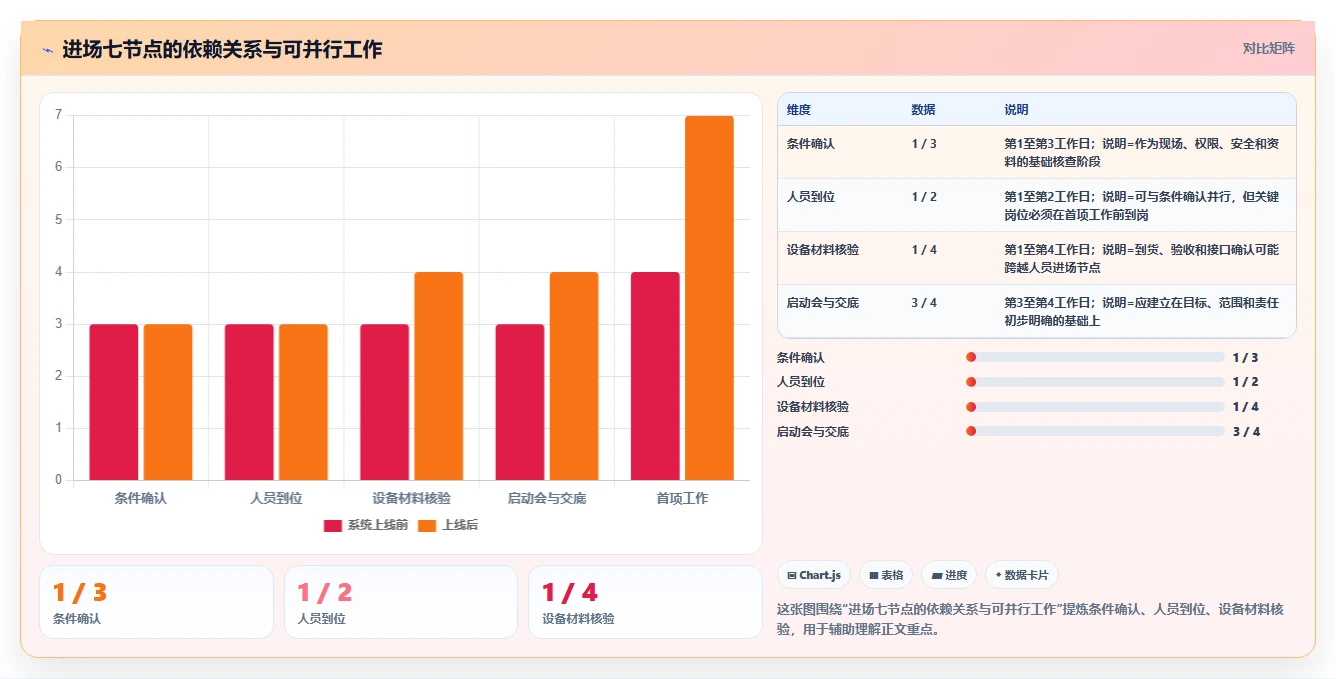Click the 说明 column header
The image size is (1336, 679).
[1017, 110]
